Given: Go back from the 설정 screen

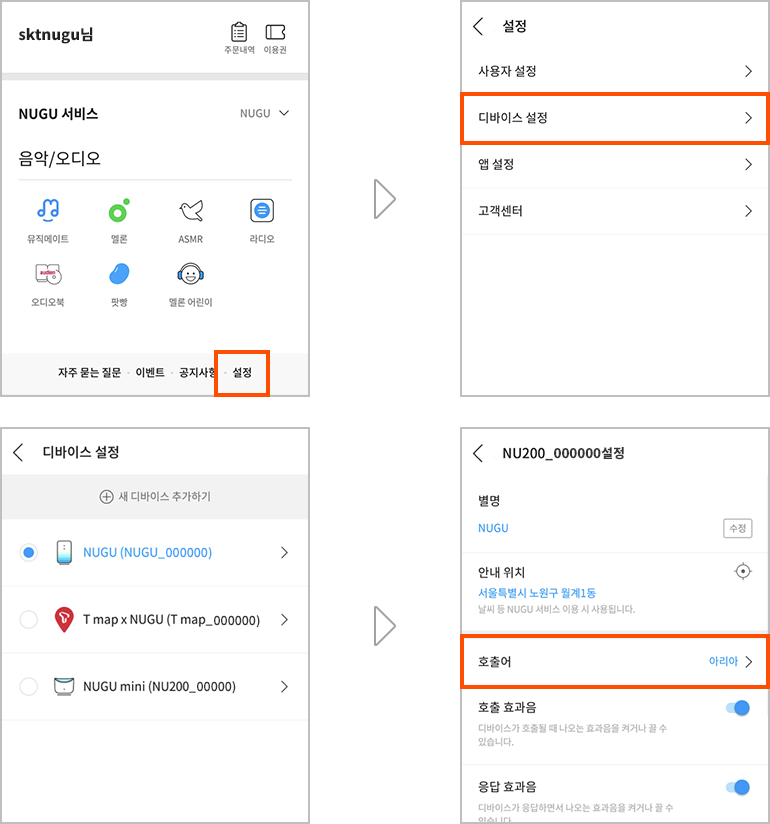Looking at the screenshot, I should point(478,26).
